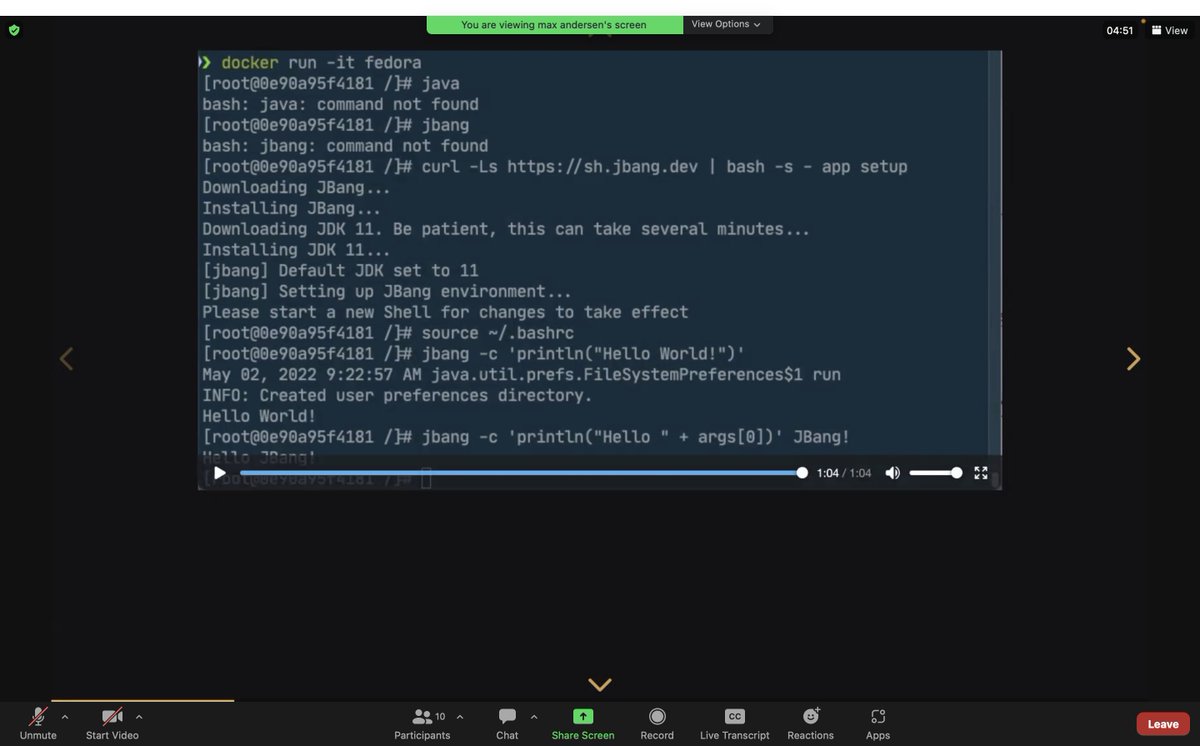Viewport: 1200px width, 746px height.
Task: Click the green Share Screen button
Action: [583, 723]
